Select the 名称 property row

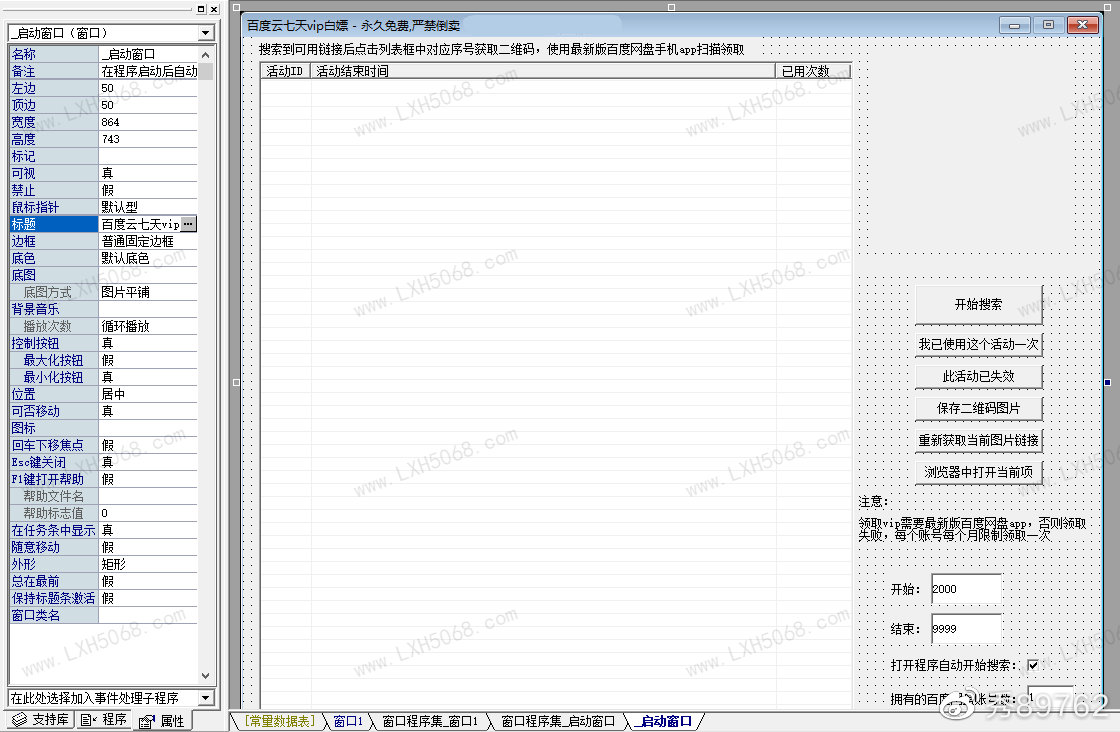(104, 54)
